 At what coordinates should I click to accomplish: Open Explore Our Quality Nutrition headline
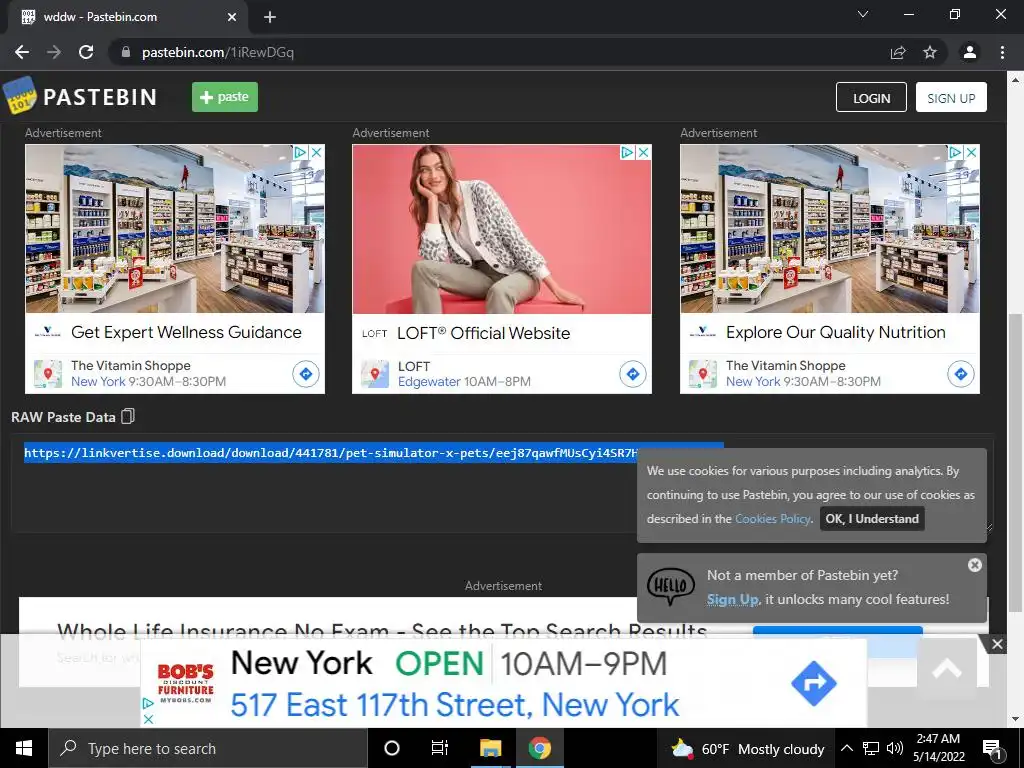point(835,332)
